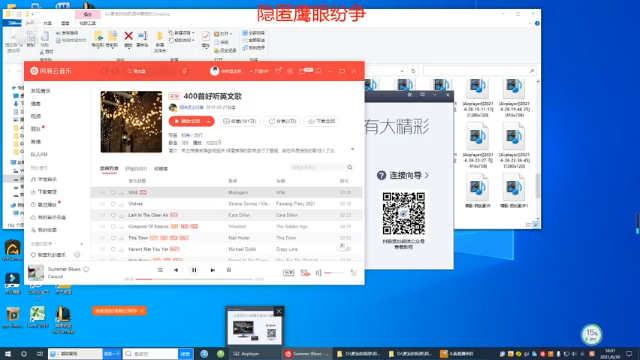Screen dimensions: 640x360
Task: Open NetEase Cloud Music settings gear
Action: click(290, 71)
